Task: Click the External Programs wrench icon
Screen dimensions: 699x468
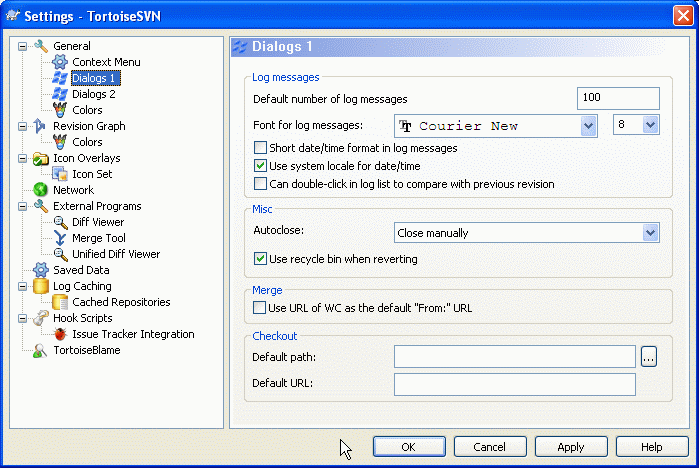Action: [x=41, y=206]
